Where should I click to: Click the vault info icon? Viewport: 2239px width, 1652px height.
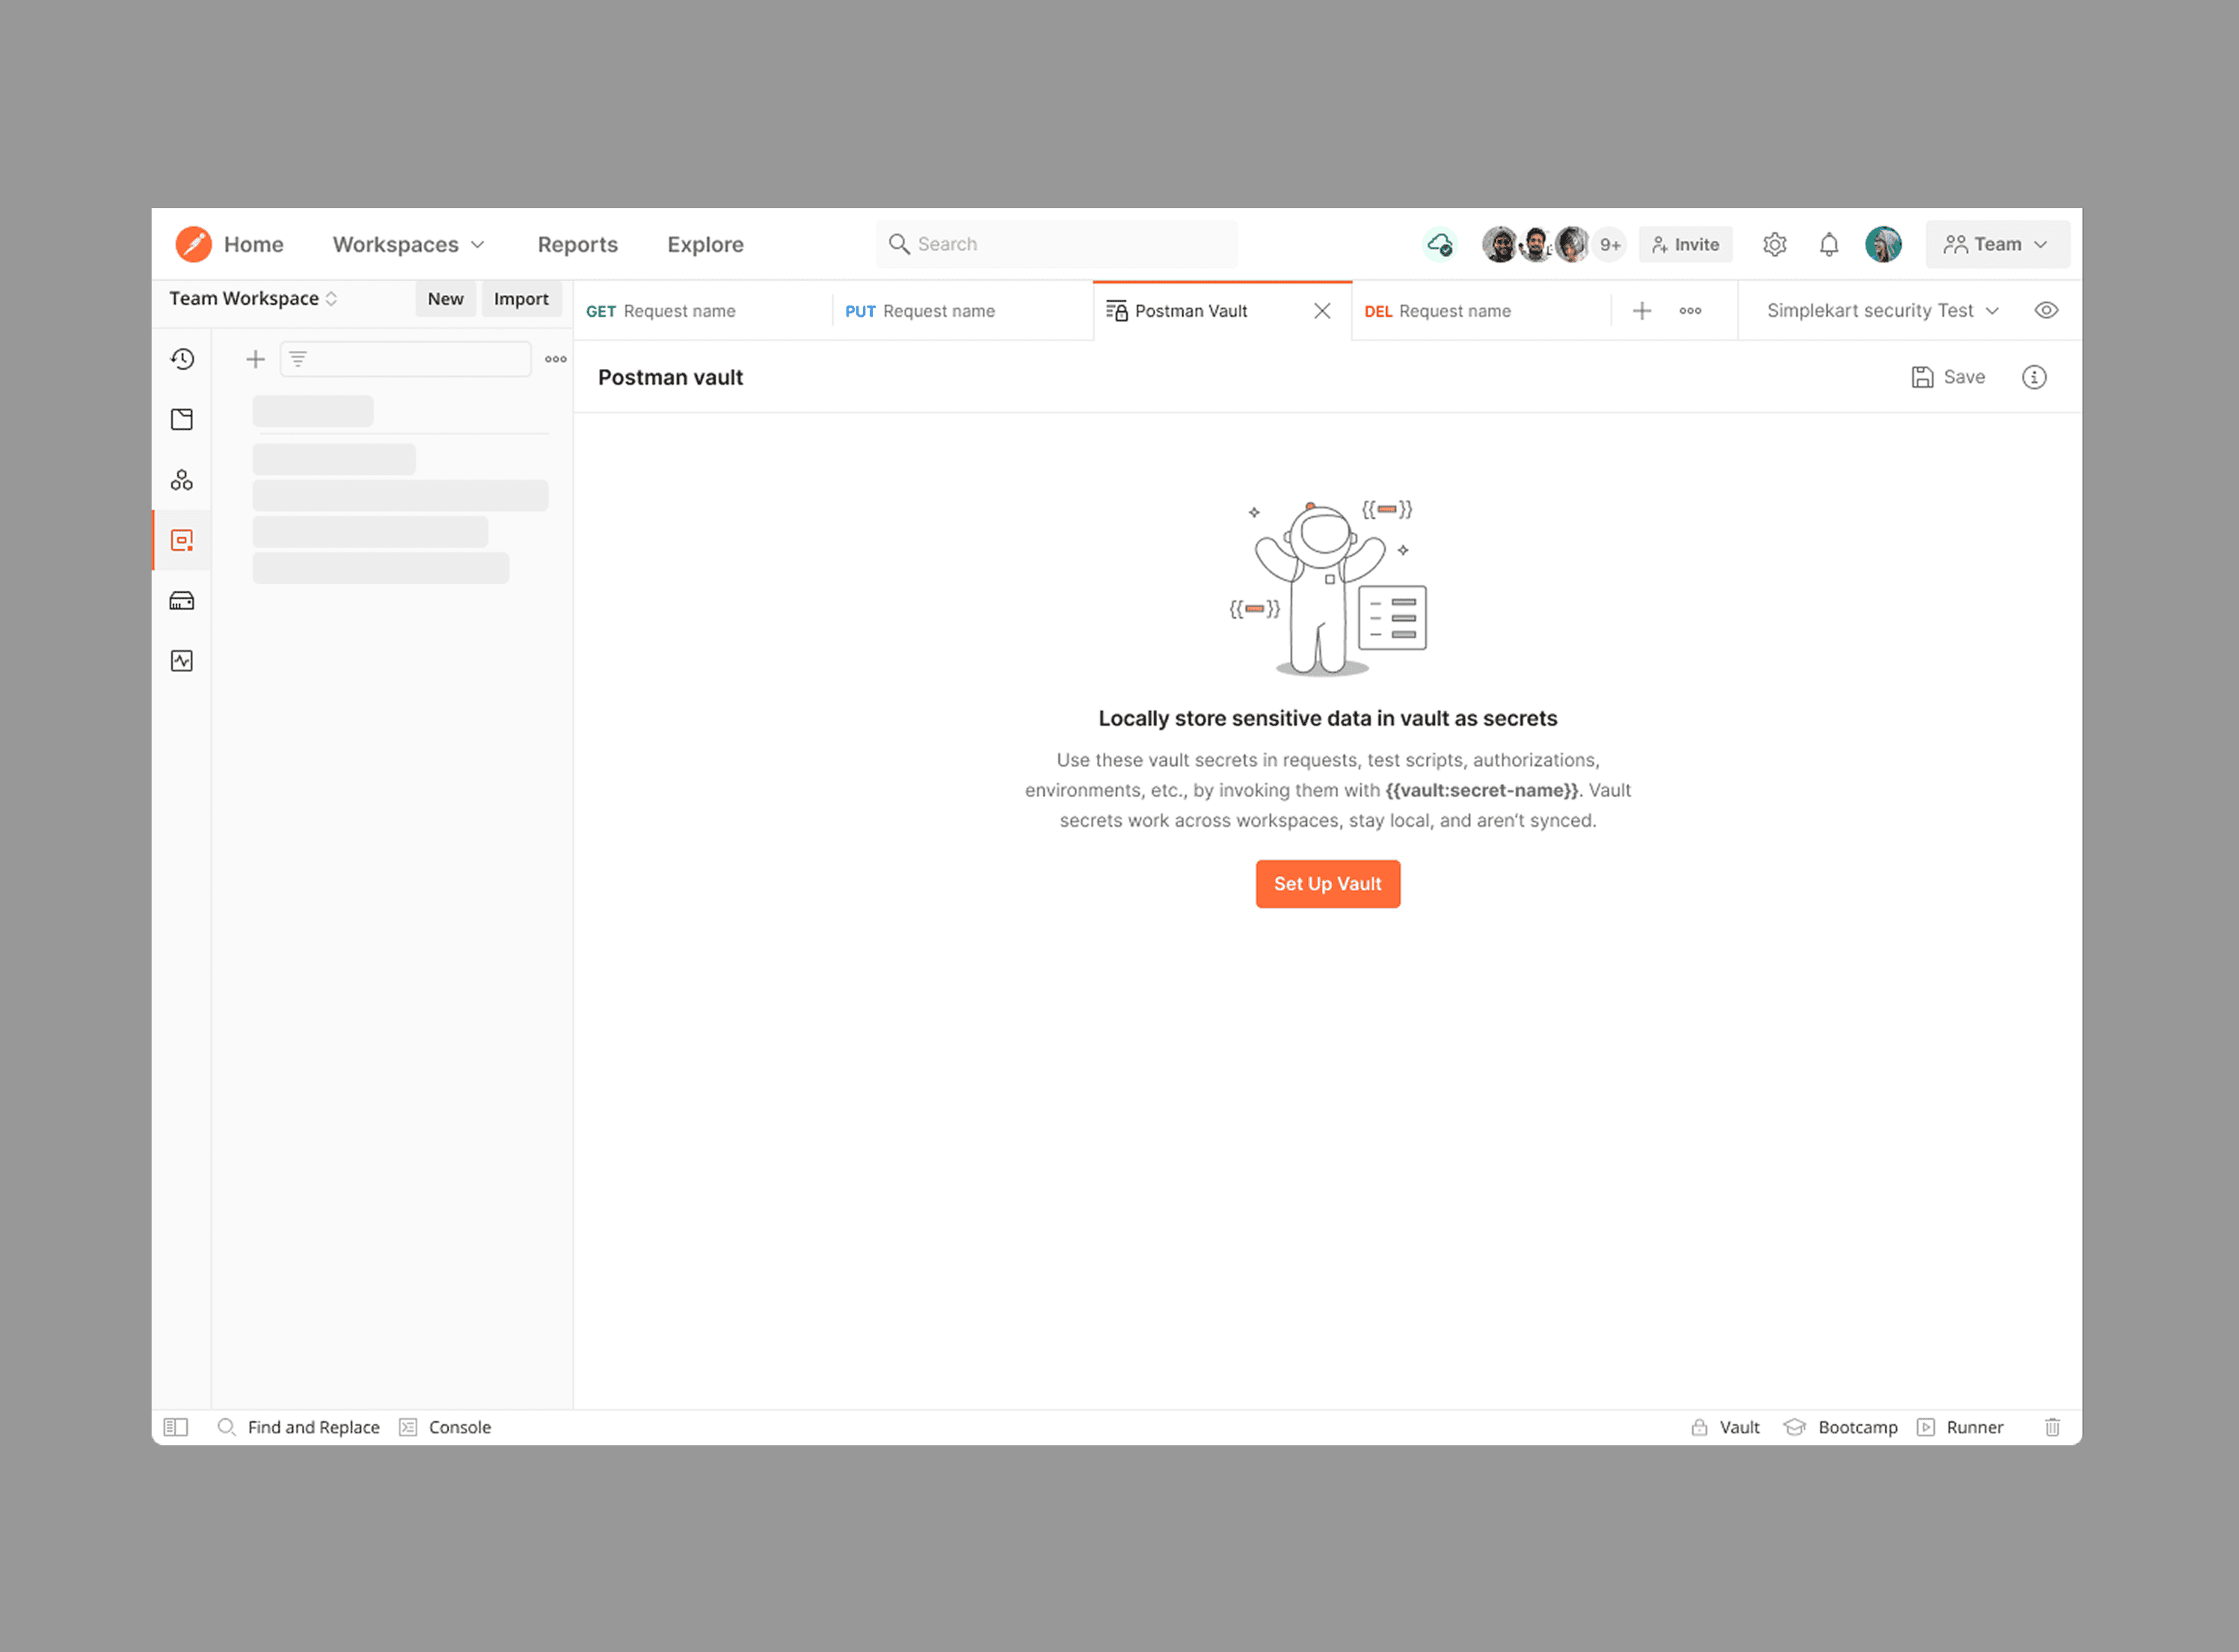(x=2034, y=377)
